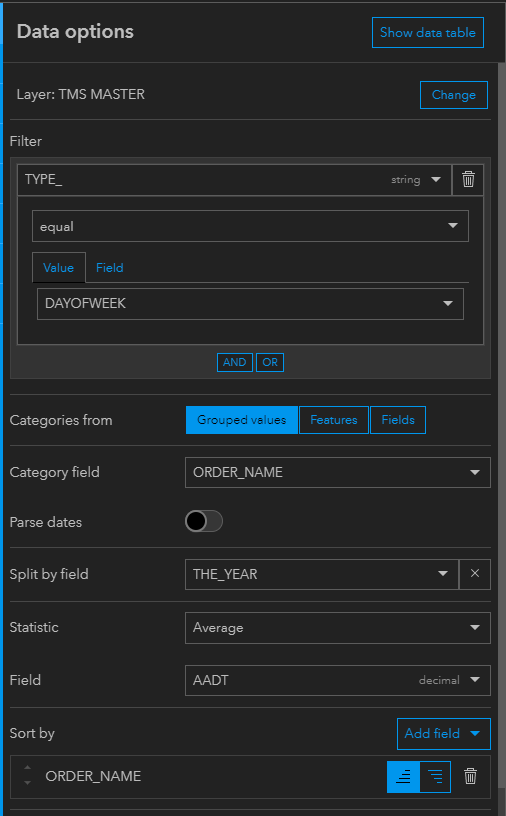Set sort order to ascending

[403, 776]
